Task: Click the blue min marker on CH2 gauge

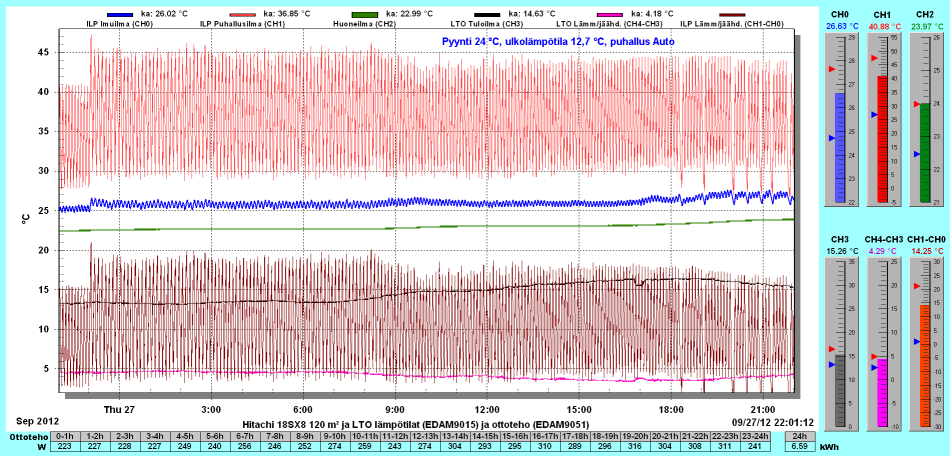Action: (914, 154)
